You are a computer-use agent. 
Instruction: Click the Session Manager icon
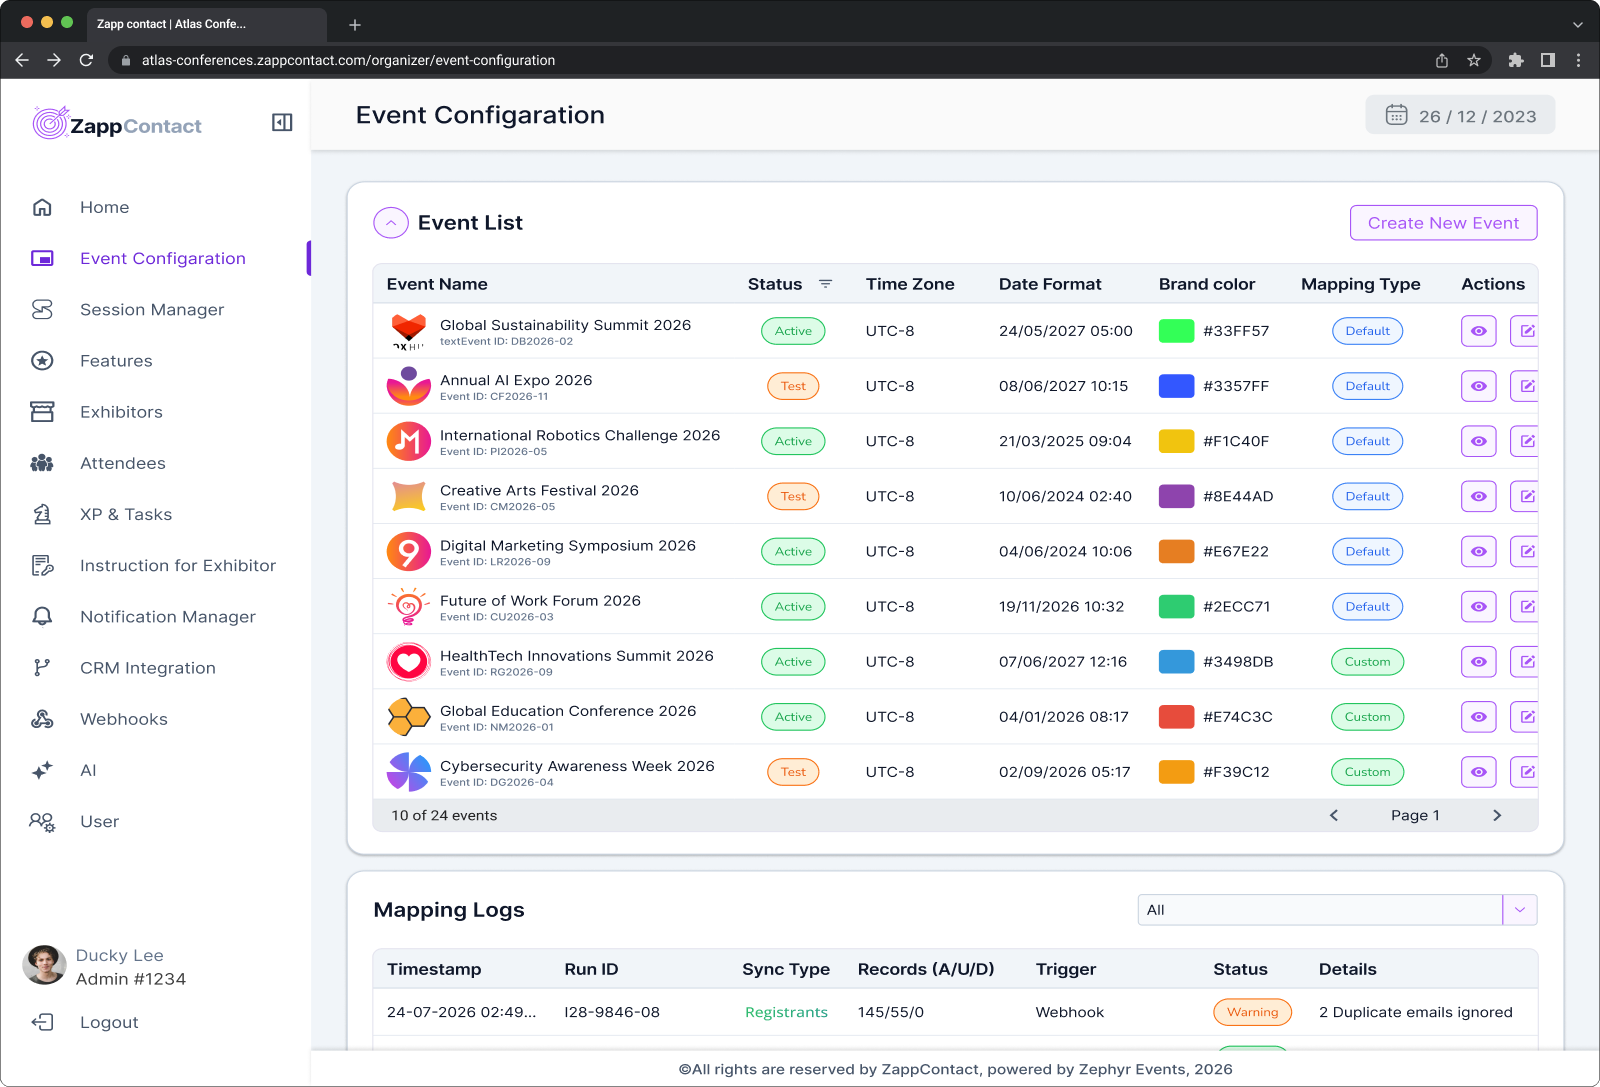[x=42, y=310]
